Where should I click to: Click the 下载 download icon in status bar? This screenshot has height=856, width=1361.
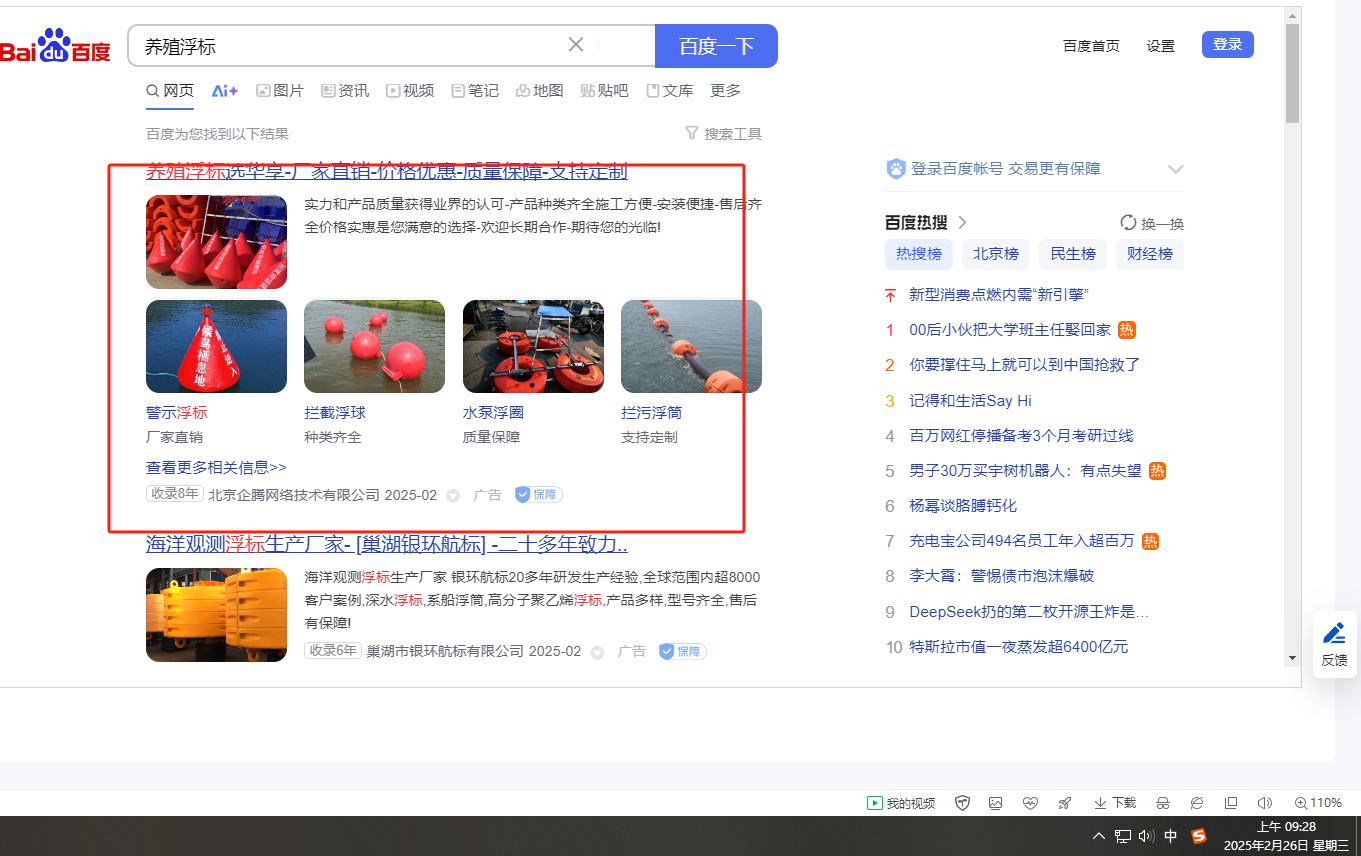pos(1100,803)
